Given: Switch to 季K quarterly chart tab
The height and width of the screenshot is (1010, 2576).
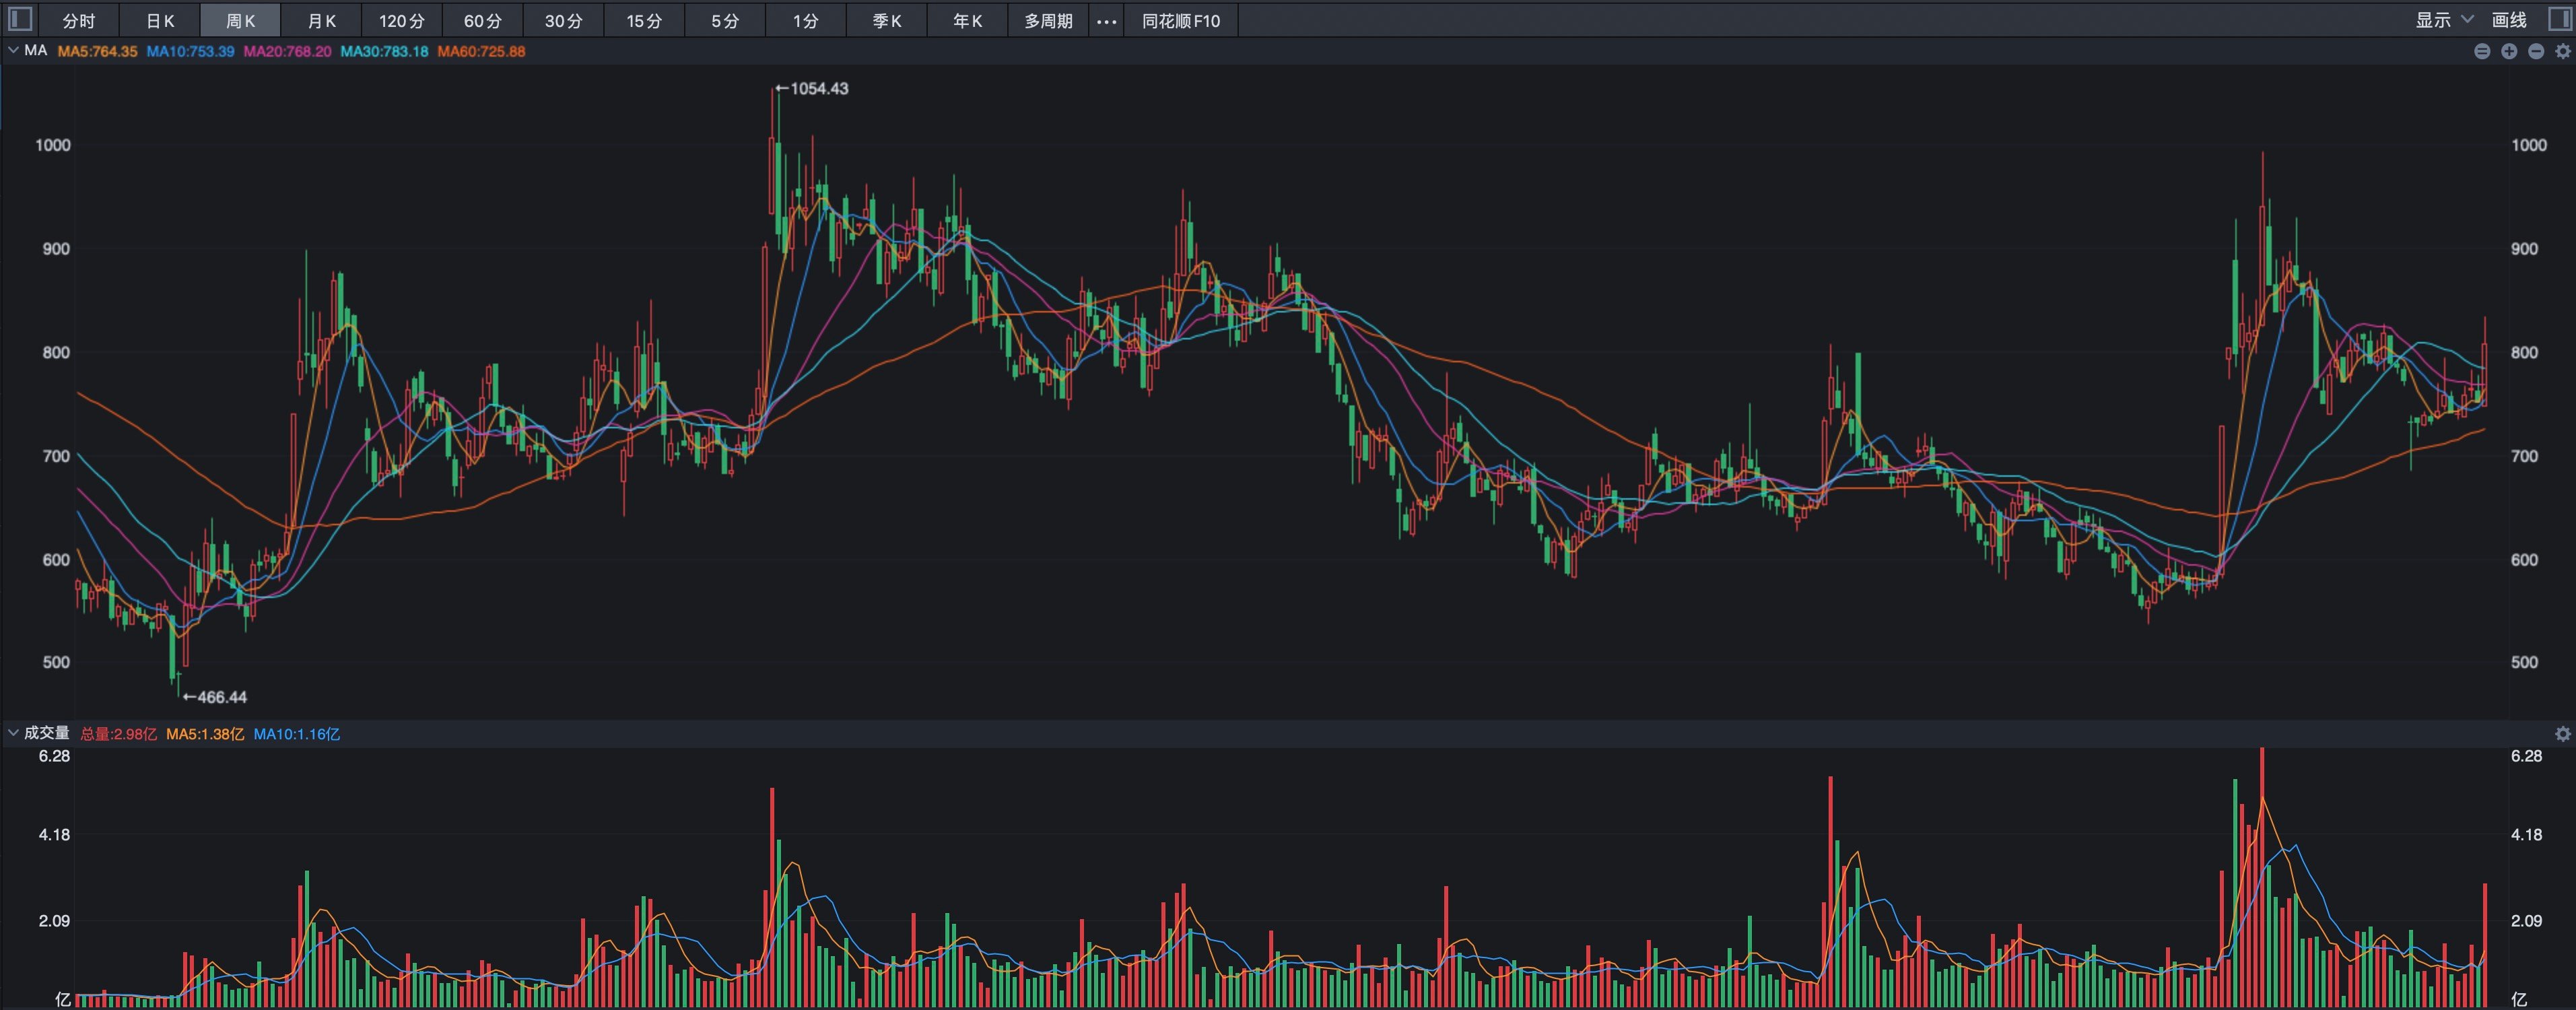Looking at the screenshot, I should coord(887,21).
